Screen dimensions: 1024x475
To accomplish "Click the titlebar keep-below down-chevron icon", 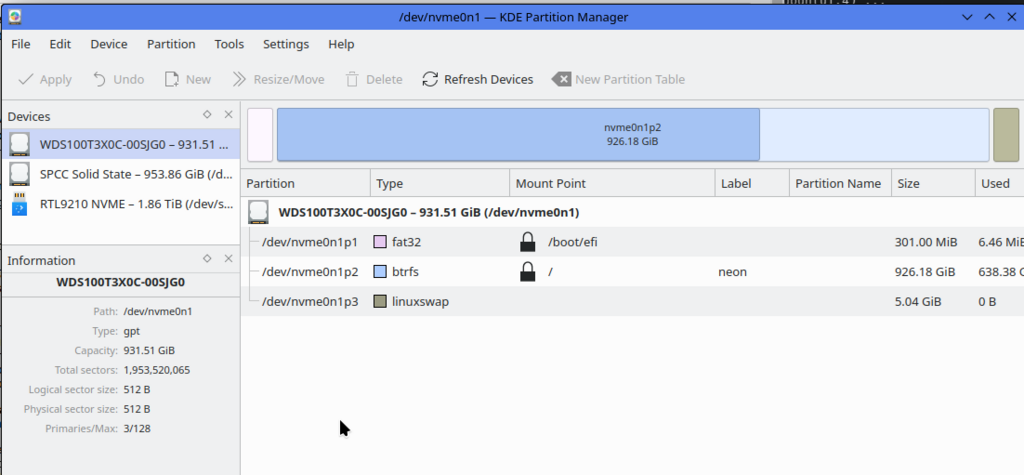I will [968, 17].
